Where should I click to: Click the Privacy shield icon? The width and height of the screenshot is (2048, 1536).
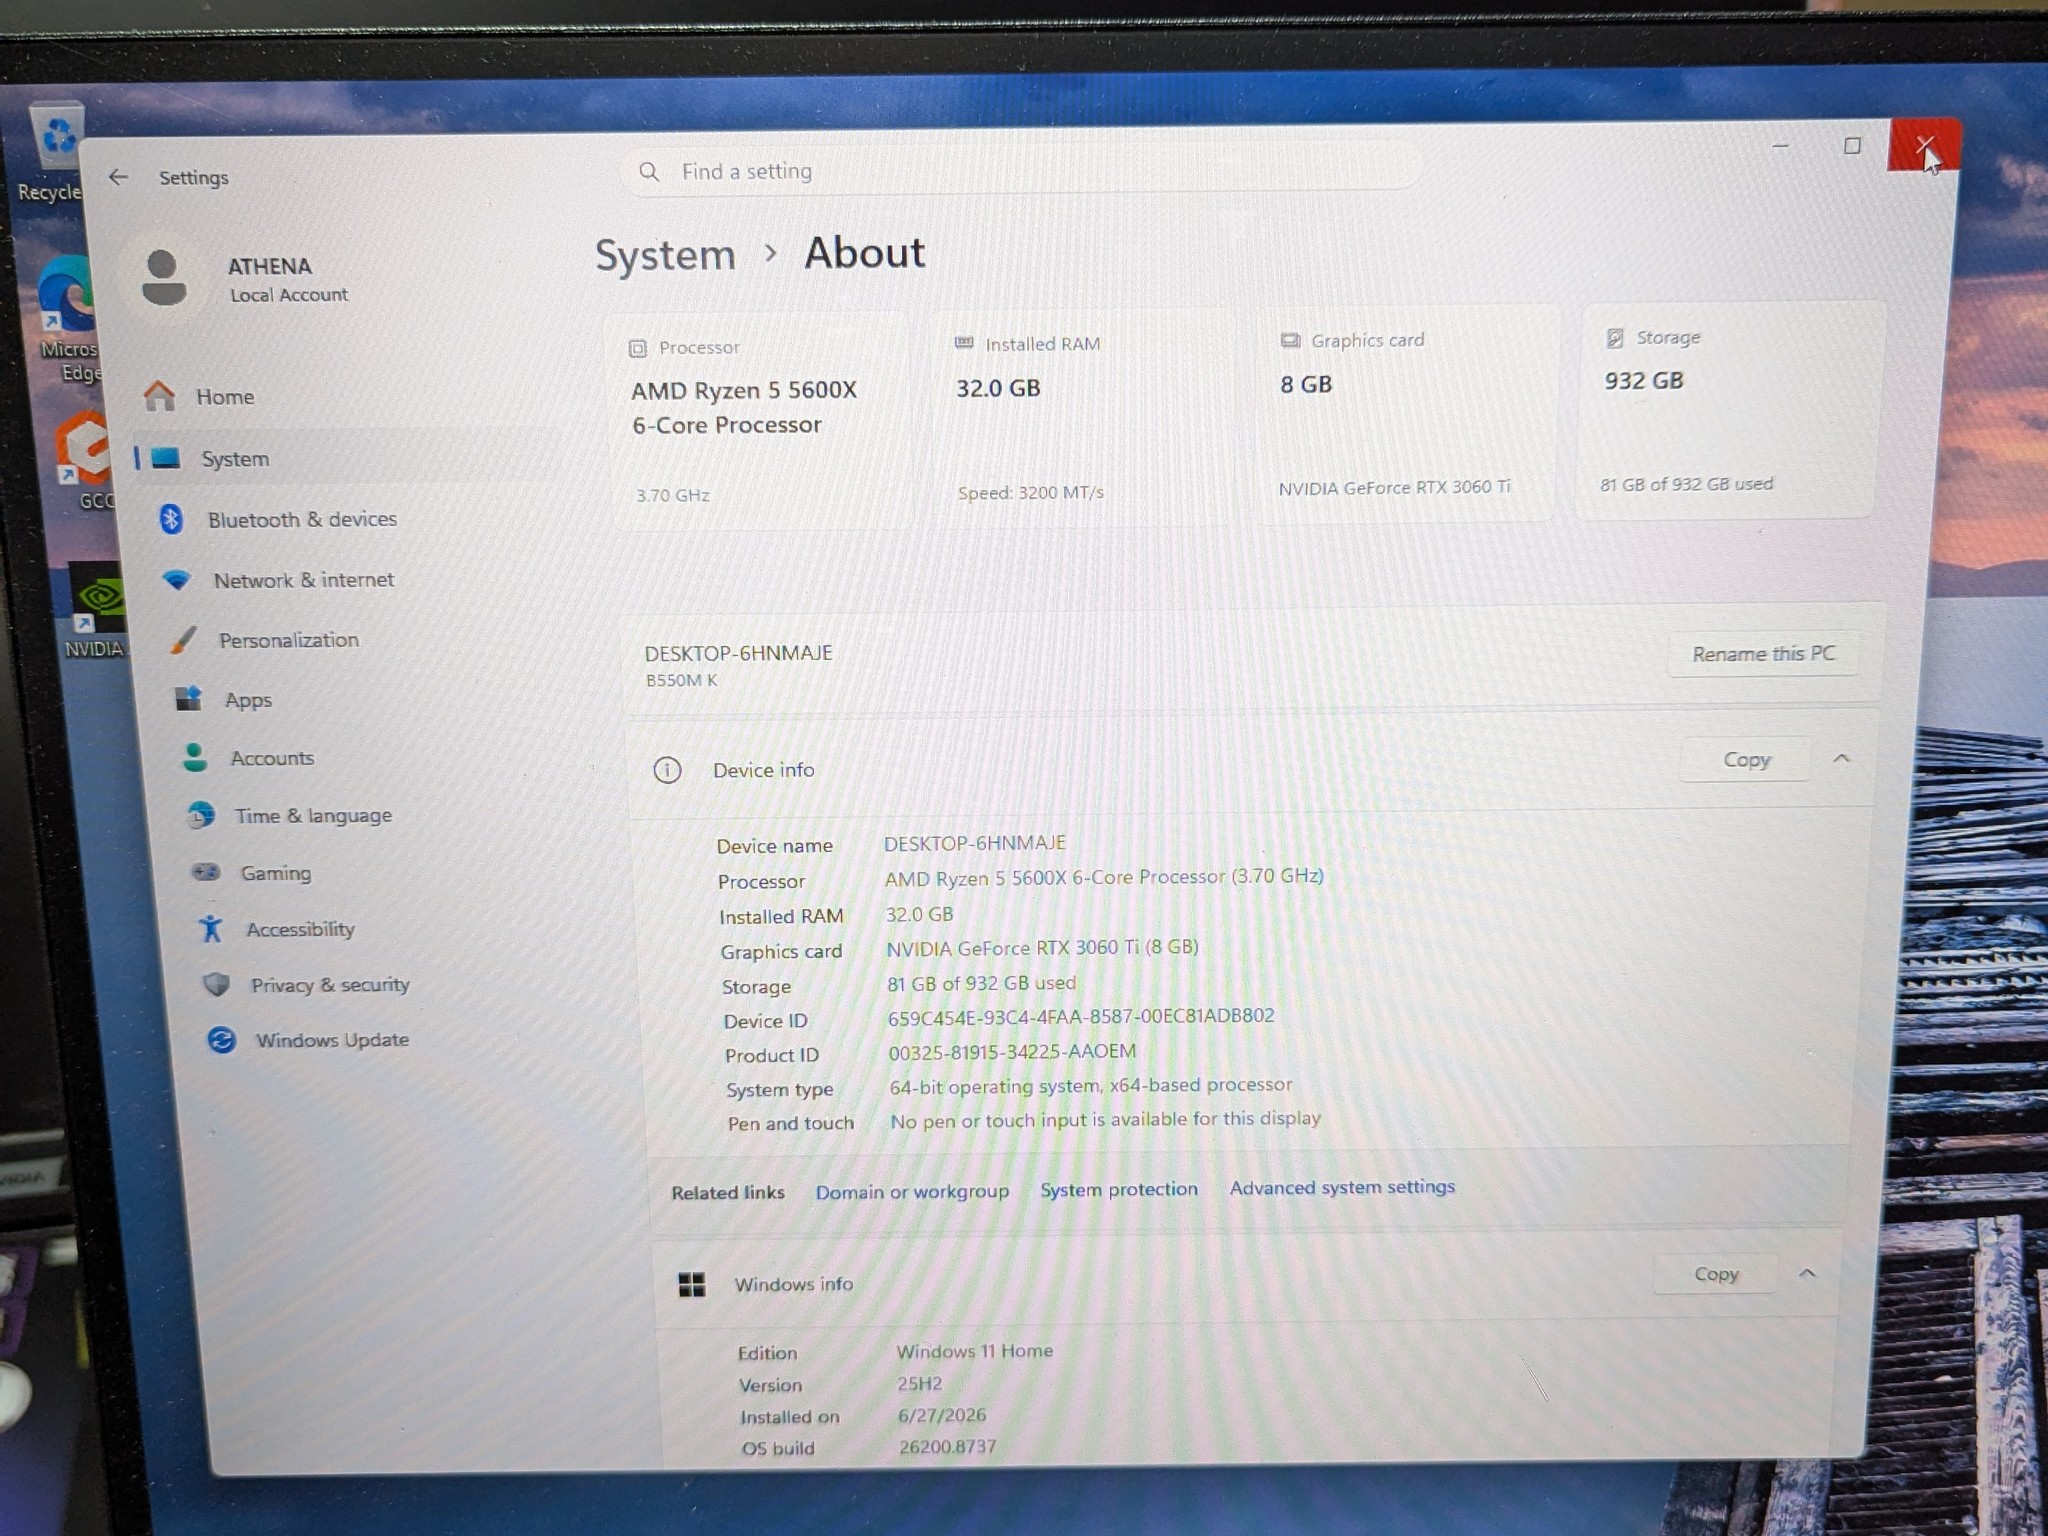pos(216,985)
